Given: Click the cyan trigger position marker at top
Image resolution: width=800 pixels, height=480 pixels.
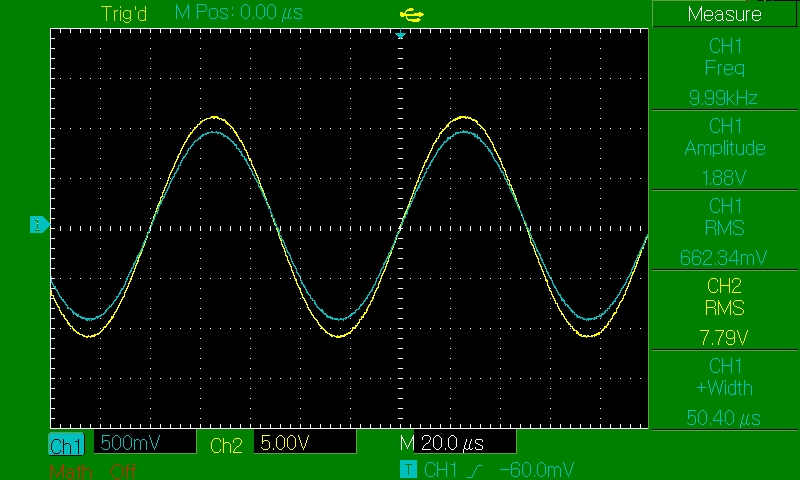Looking at the screenshot, I should 400,36.
